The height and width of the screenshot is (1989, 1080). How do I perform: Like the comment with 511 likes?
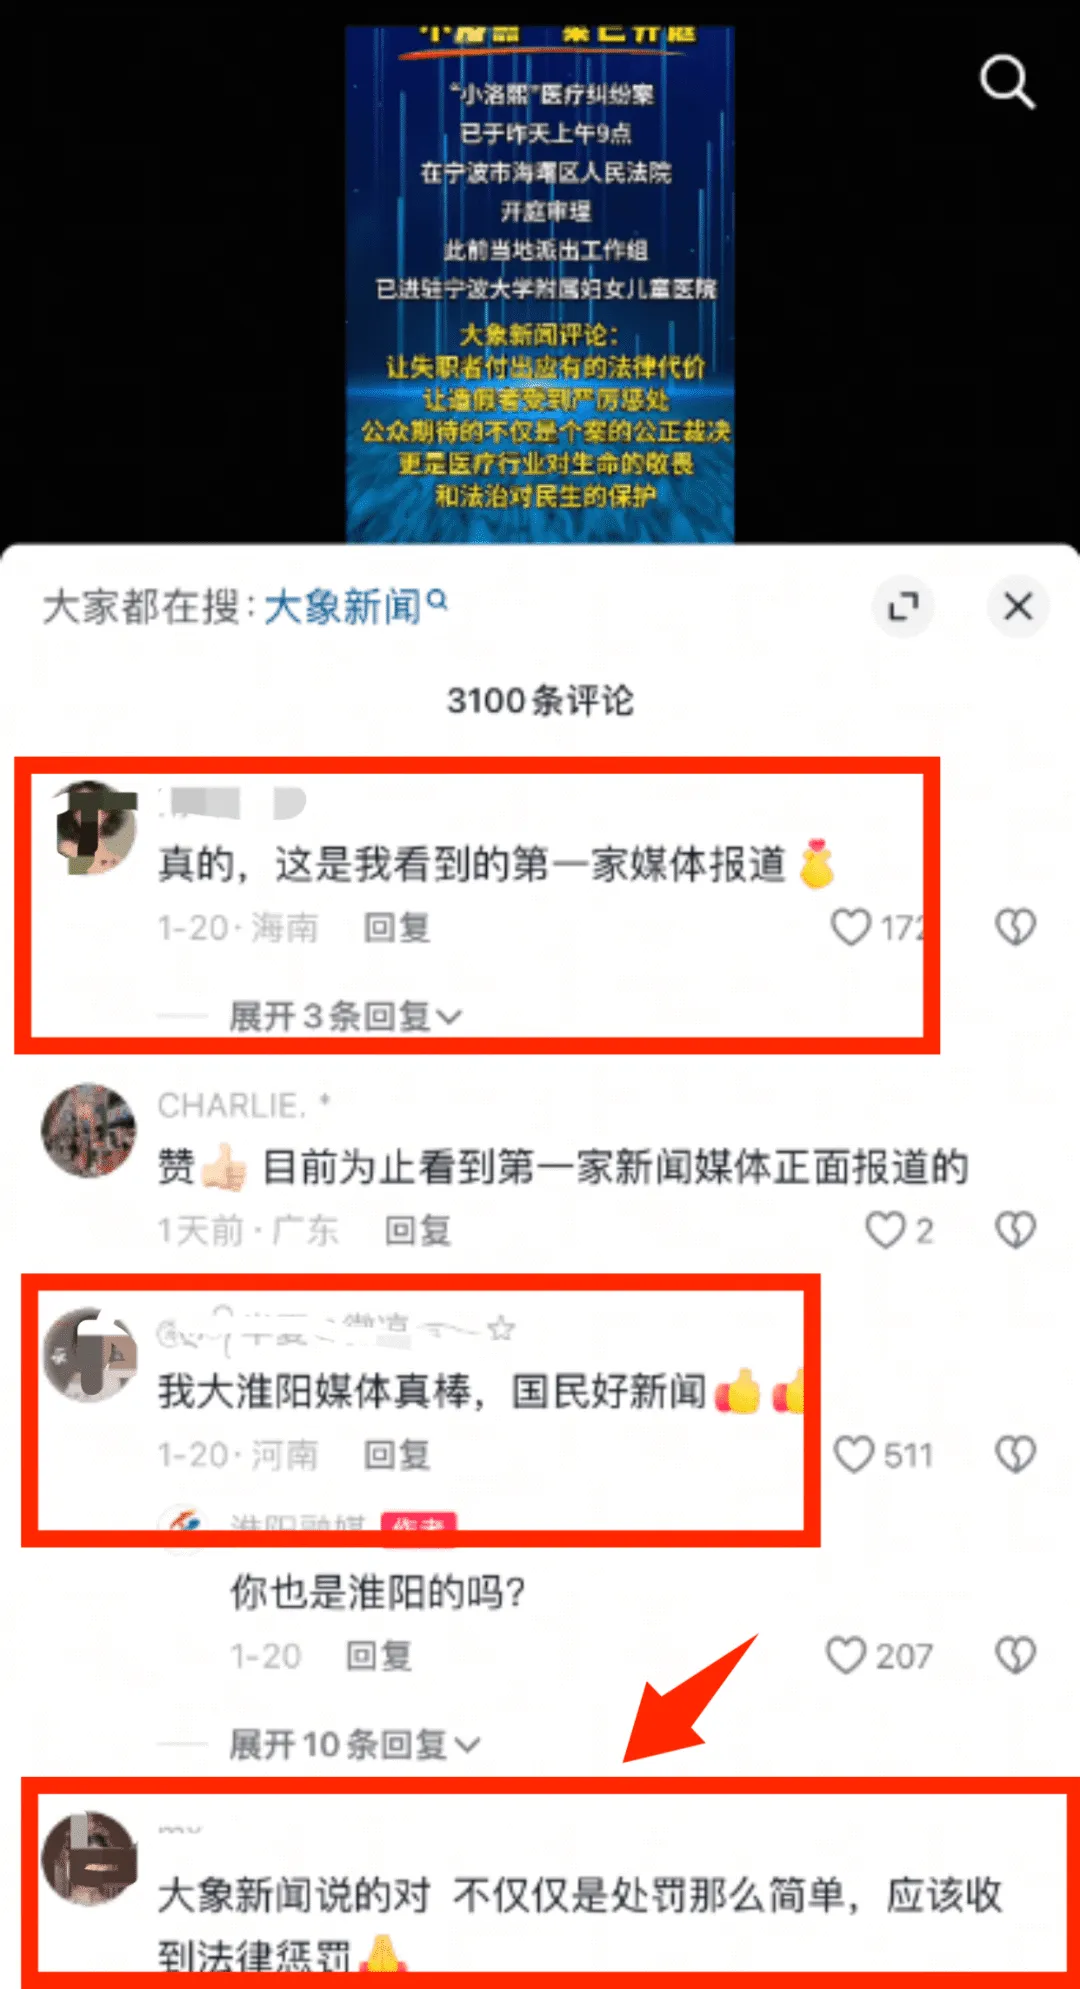pos(854,1455)
